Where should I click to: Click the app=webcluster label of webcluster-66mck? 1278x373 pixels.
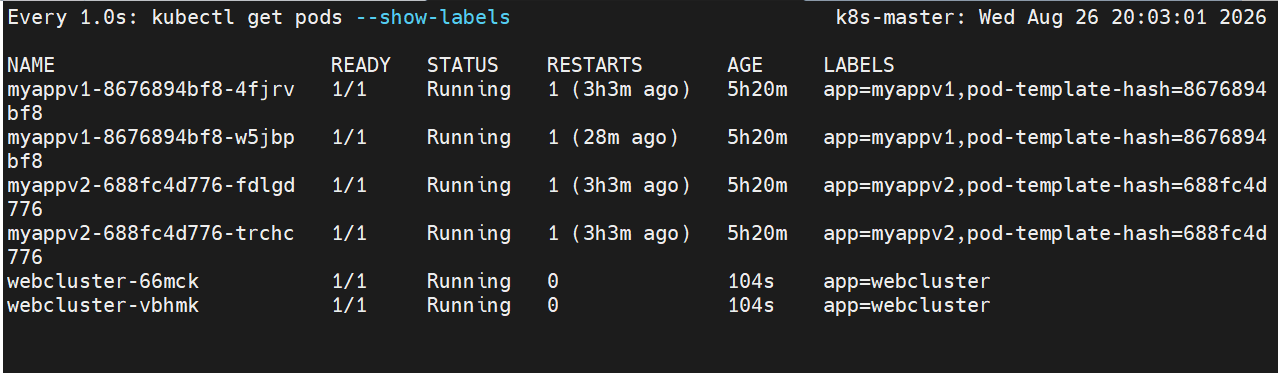tap(907, 282)
